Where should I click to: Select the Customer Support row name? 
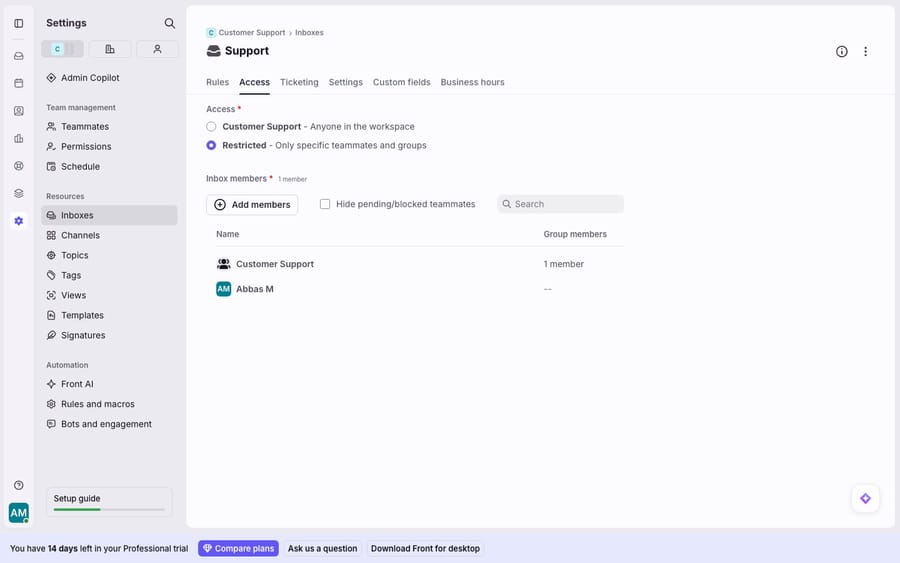pyautogui.click(x=275, y=264)
